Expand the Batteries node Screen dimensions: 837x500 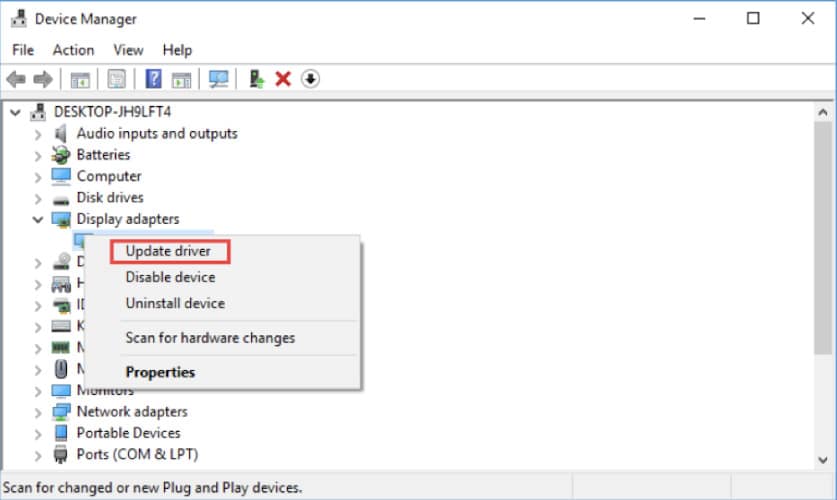point(38,156)
